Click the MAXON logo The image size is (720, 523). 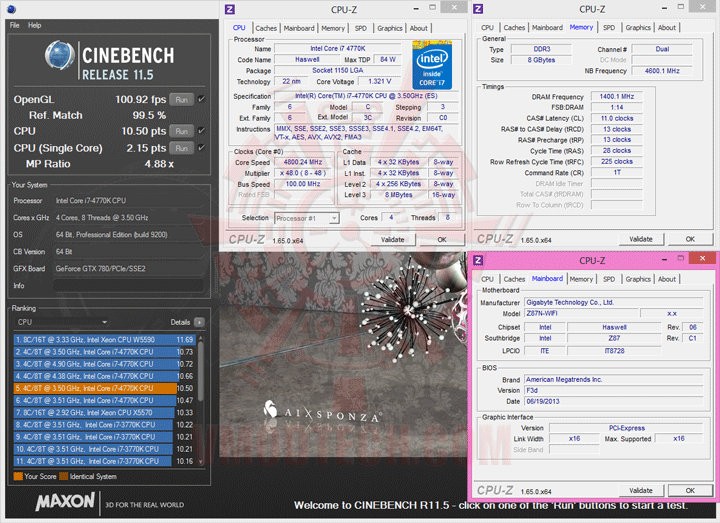click(65, 501)
